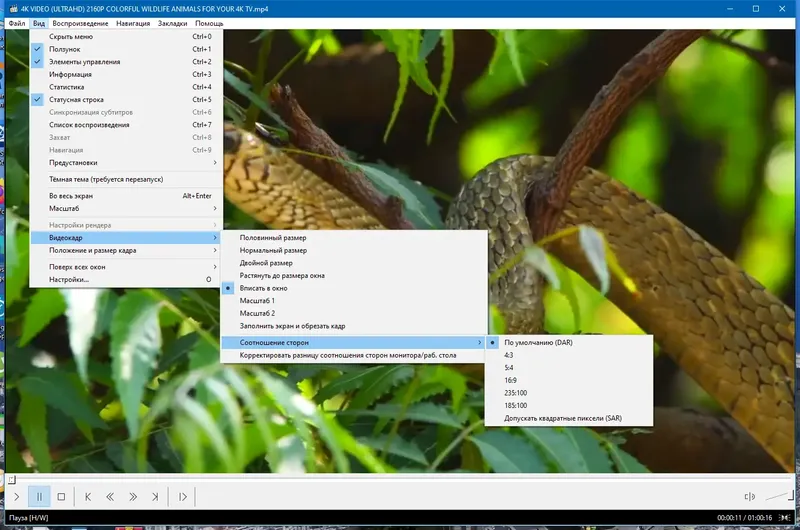Screen dimensions: 800x530
Task: Open the Закладки menu
Action: point(172,23)
